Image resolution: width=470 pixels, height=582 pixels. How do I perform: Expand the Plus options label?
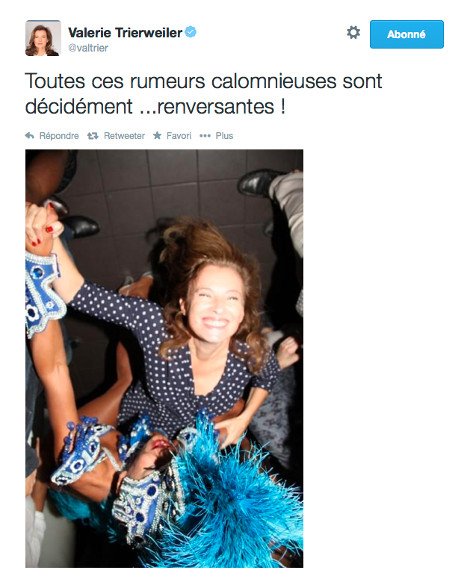pos(224,136)
